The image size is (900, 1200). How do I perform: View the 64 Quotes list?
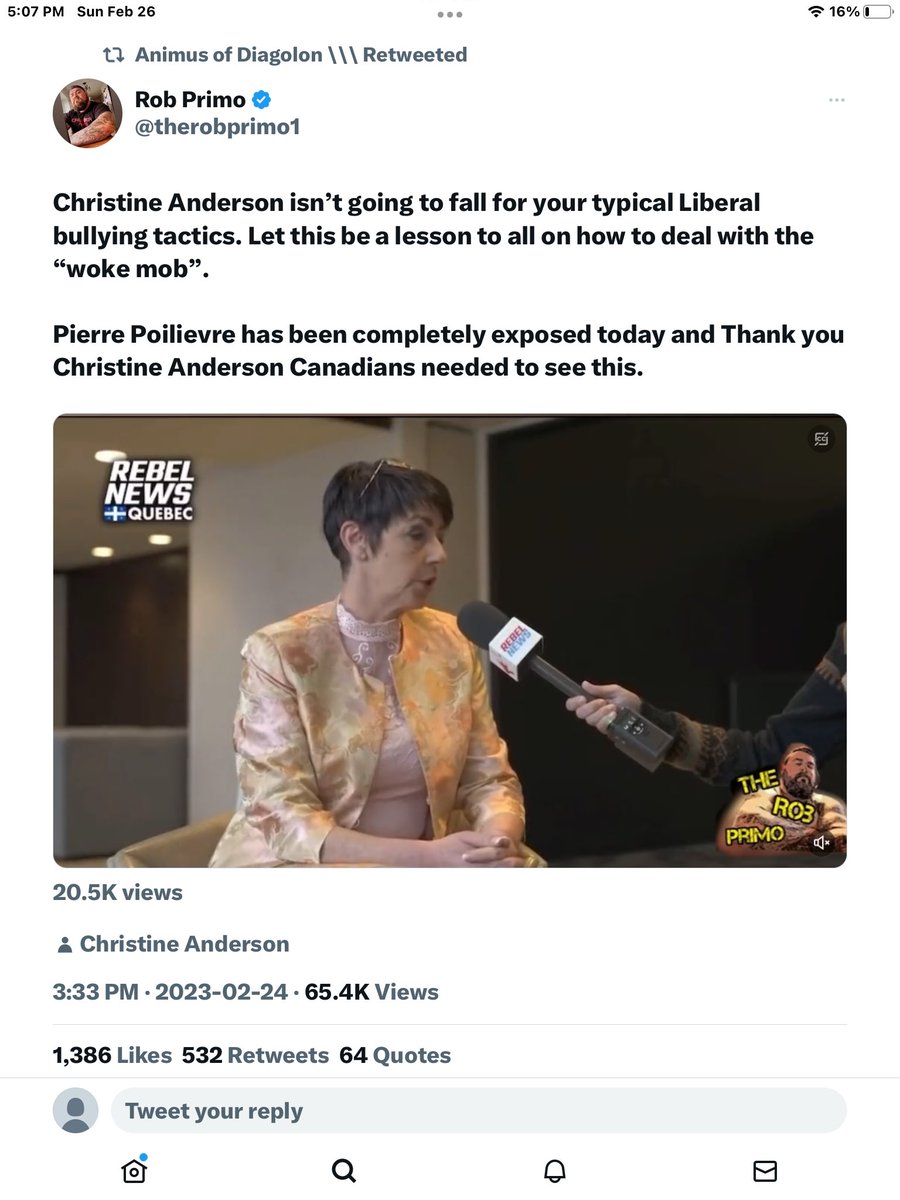395,1055
